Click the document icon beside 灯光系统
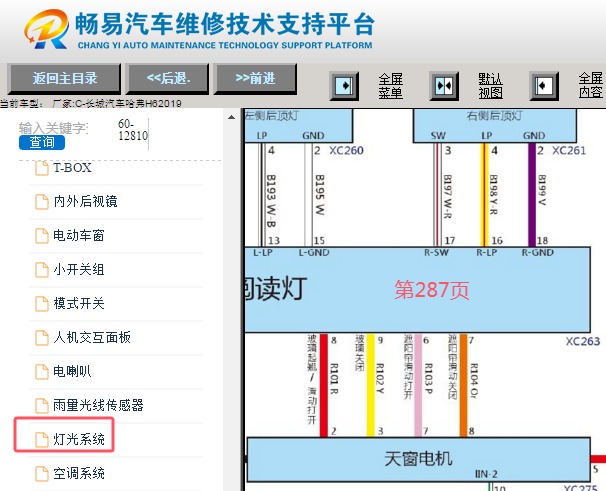The height and width of the screenshot is (491, 606). tap(42, 440)
